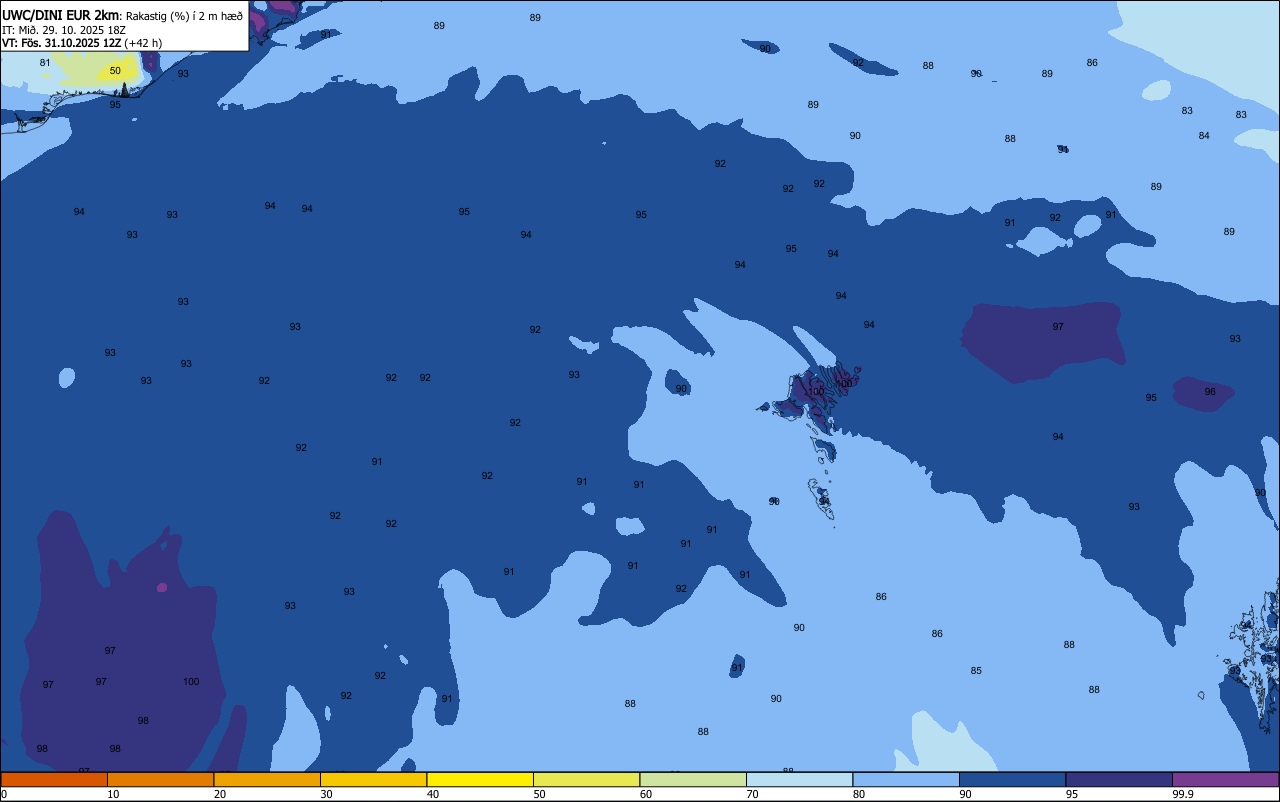Click the 0–10 dark orange legend swatch
This screenshot has height=802, width=1280.
[54, 779]
